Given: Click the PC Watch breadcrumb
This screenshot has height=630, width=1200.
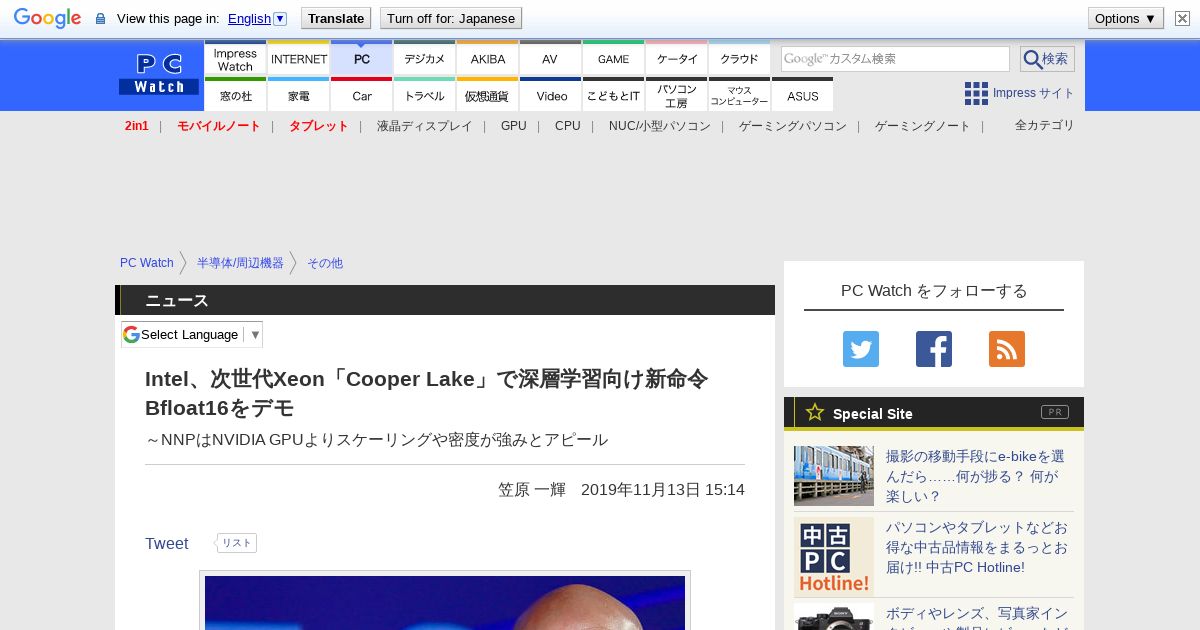Looking at the screenshot, I should [x=147, y=263].
